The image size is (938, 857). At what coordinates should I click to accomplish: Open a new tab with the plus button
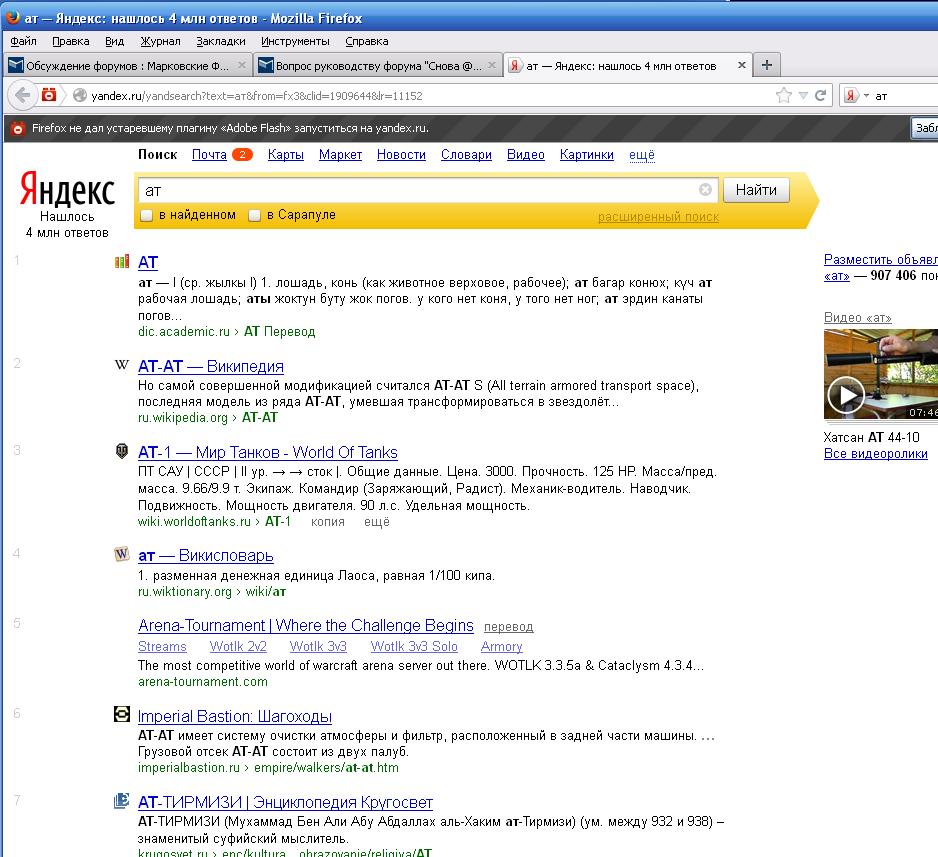pyautogui.click(x=767, y=65)
